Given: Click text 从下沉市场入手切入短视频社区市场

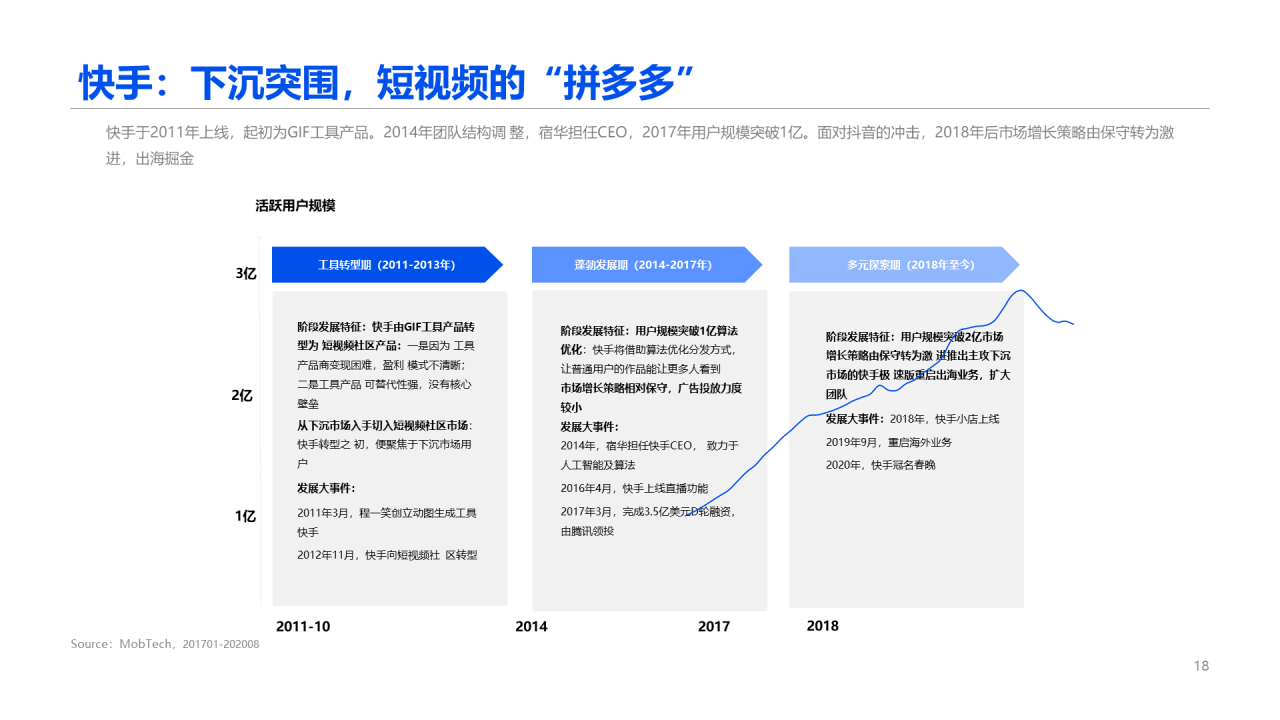Looking at the screenshot, I should tap(385, 425).
